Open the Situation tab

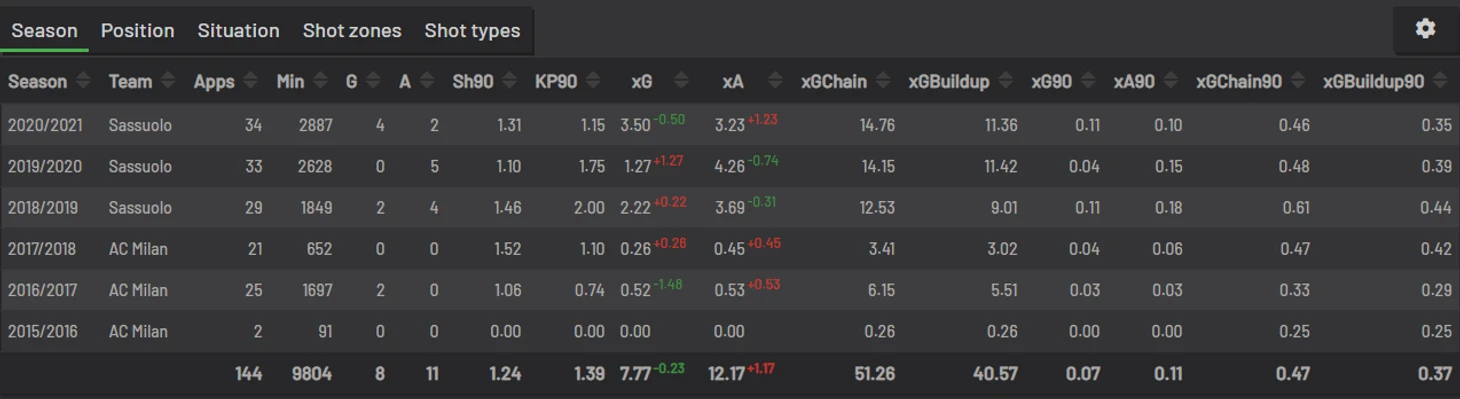pyautogui.click(x=238, y=30)
